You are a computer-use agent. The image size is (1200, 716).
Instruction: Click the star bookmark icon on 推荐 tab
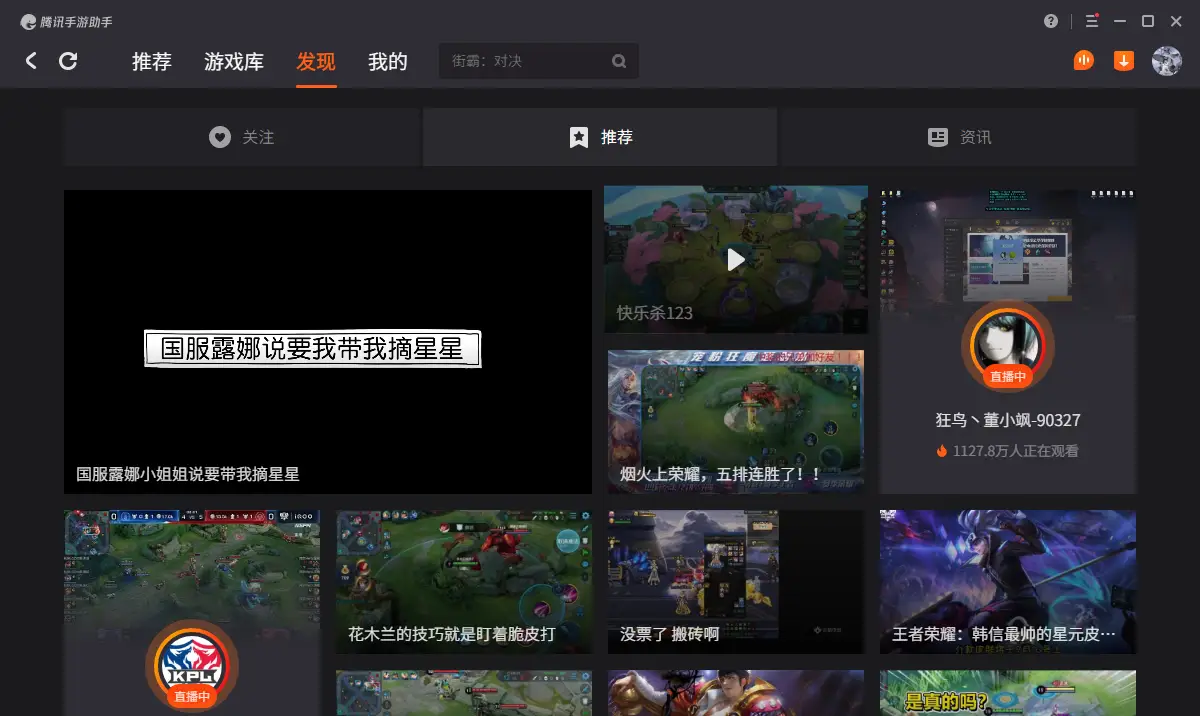coord(578,137)
